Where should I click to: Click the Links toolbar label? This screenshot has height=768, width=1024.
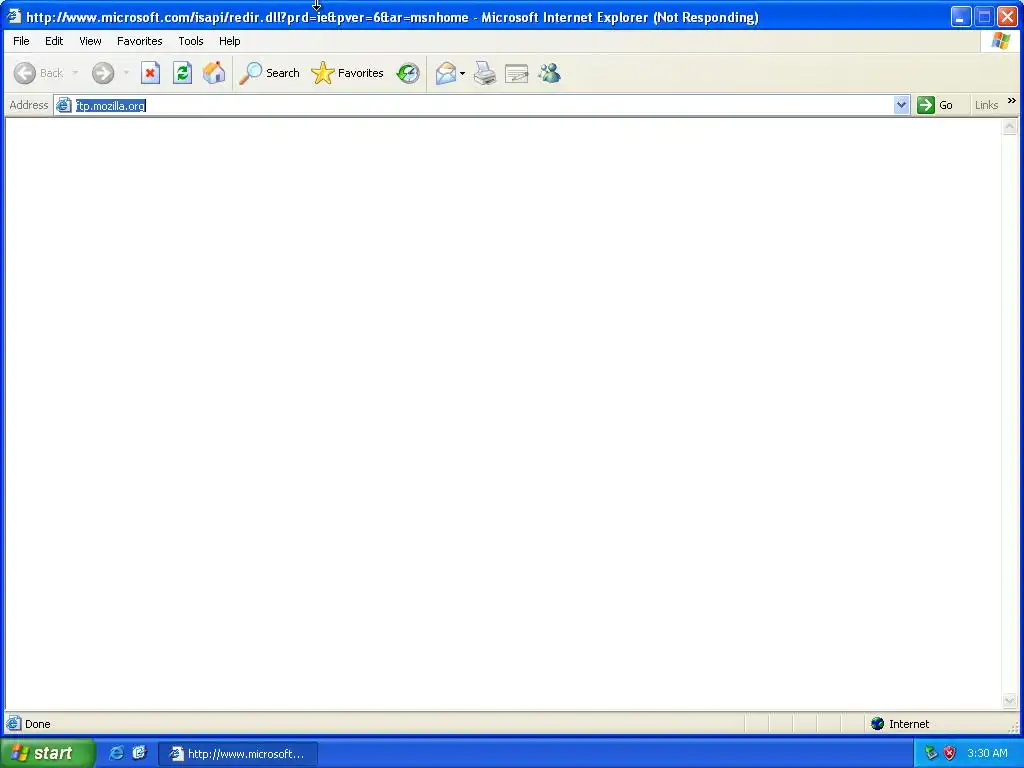point(986,105)
